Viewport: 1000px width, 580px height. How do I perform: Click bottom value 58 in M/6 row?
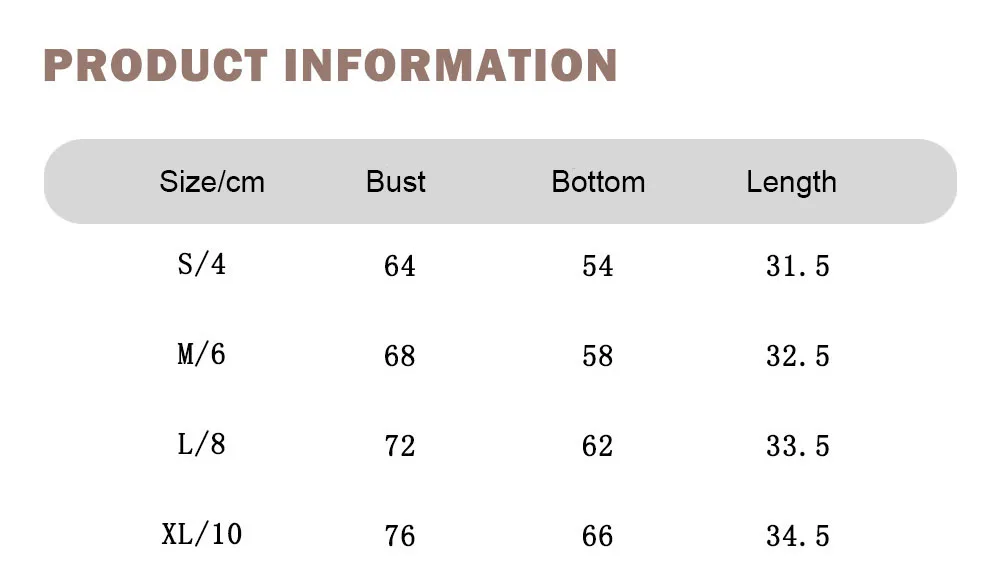click(x=597, y=356)
